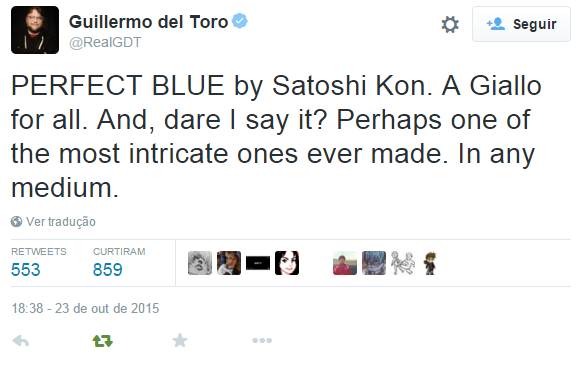
Task: Open the @RealGDT handle link
Action: 105,42
